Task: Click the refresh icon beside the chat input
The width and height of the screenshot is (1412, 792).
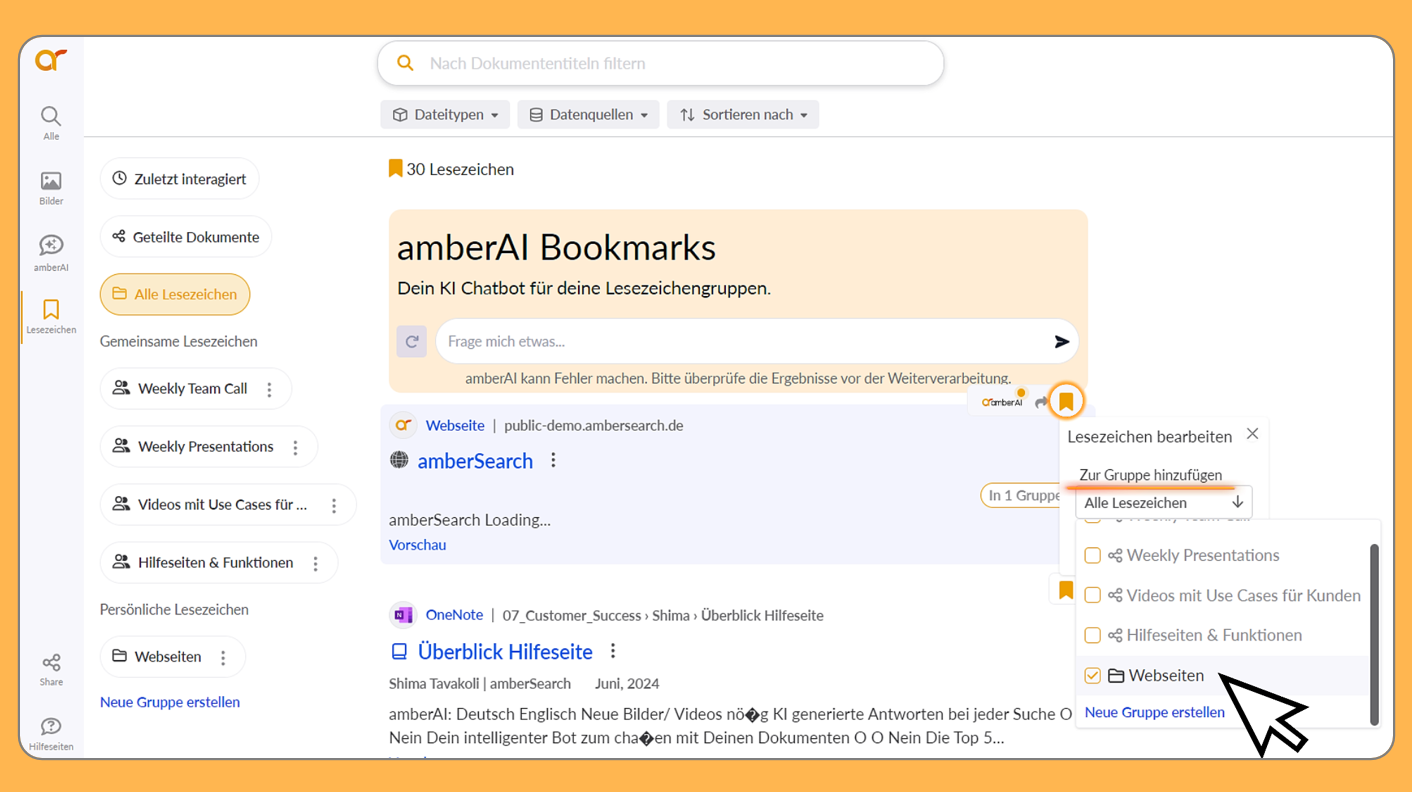Action: [411, 341]
